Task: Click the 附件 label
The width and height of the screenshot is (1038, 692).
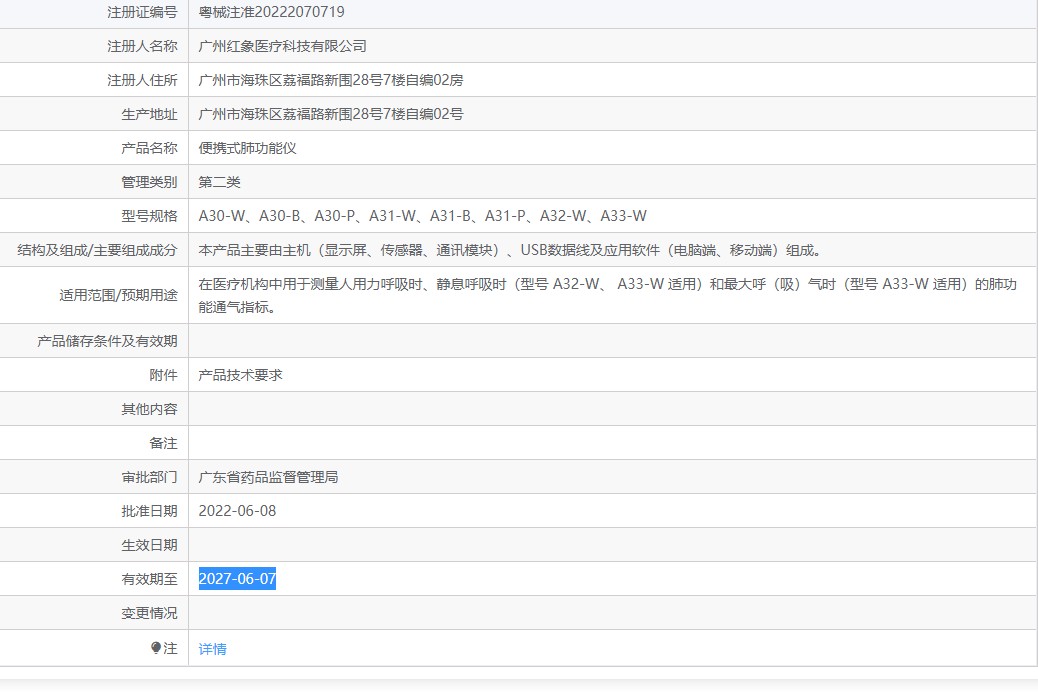Action: coord(164,375)
